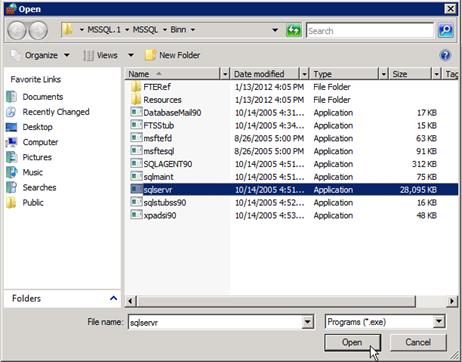Click the File name text field
This screenshot has height=362, width=462.
tap(215, 322)
